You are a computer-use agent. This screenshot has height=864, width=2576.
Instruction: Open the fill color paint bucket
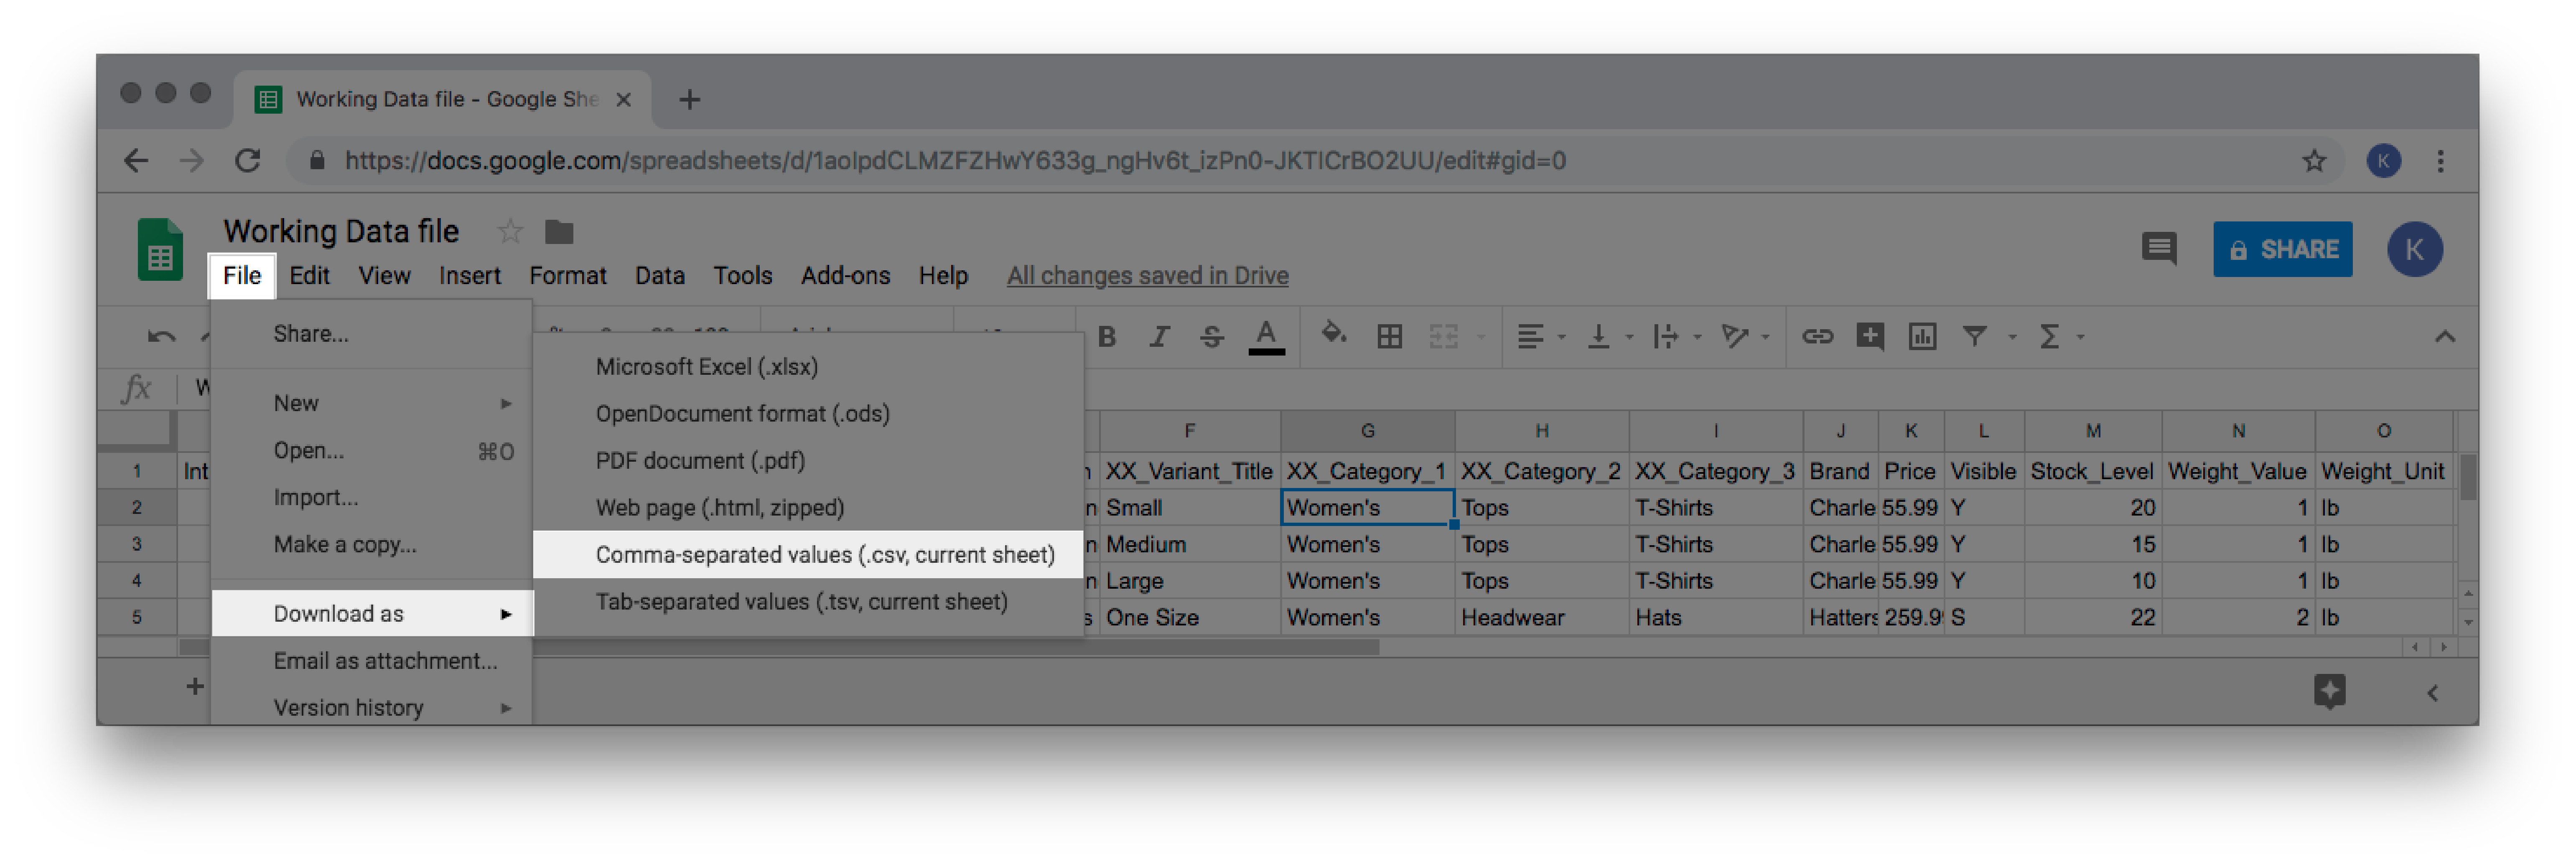(x=1333, y=334)
